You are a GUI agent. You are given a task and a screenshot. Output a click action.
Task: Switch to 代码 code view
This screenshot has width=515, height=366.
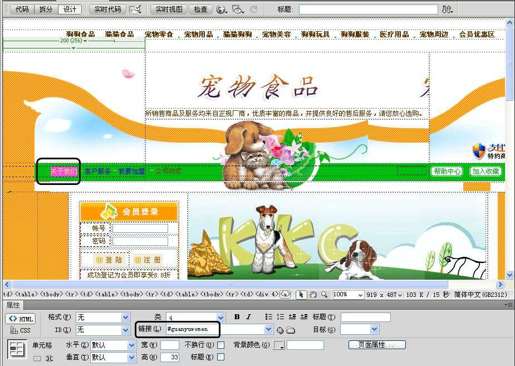tap(22, 9)
